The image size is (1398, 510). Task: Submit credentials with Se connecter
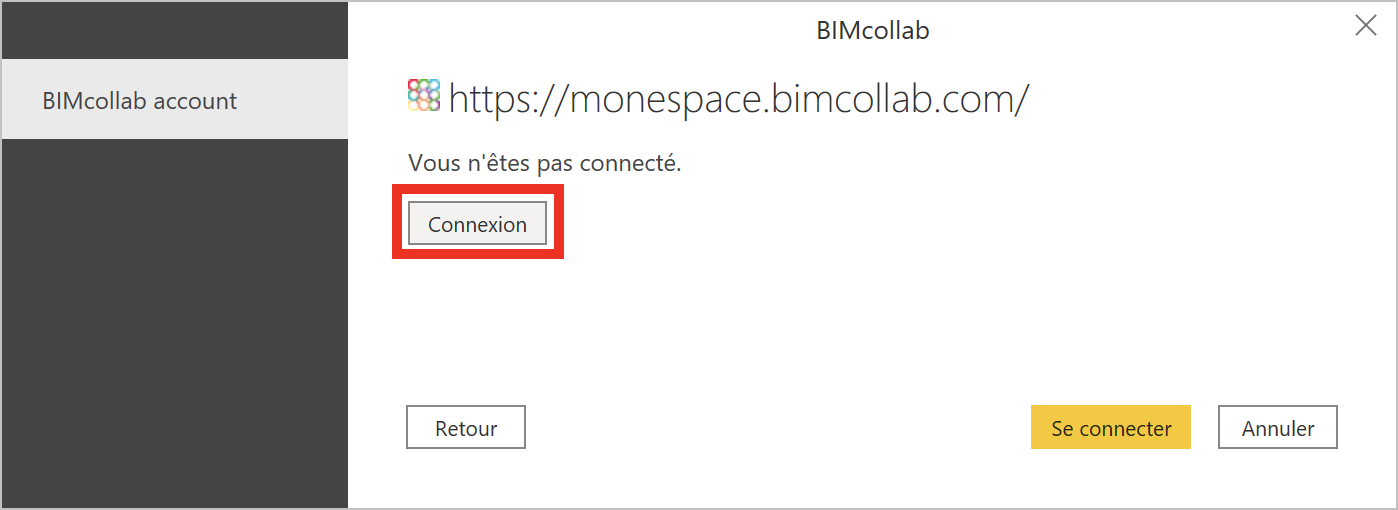1111,427
